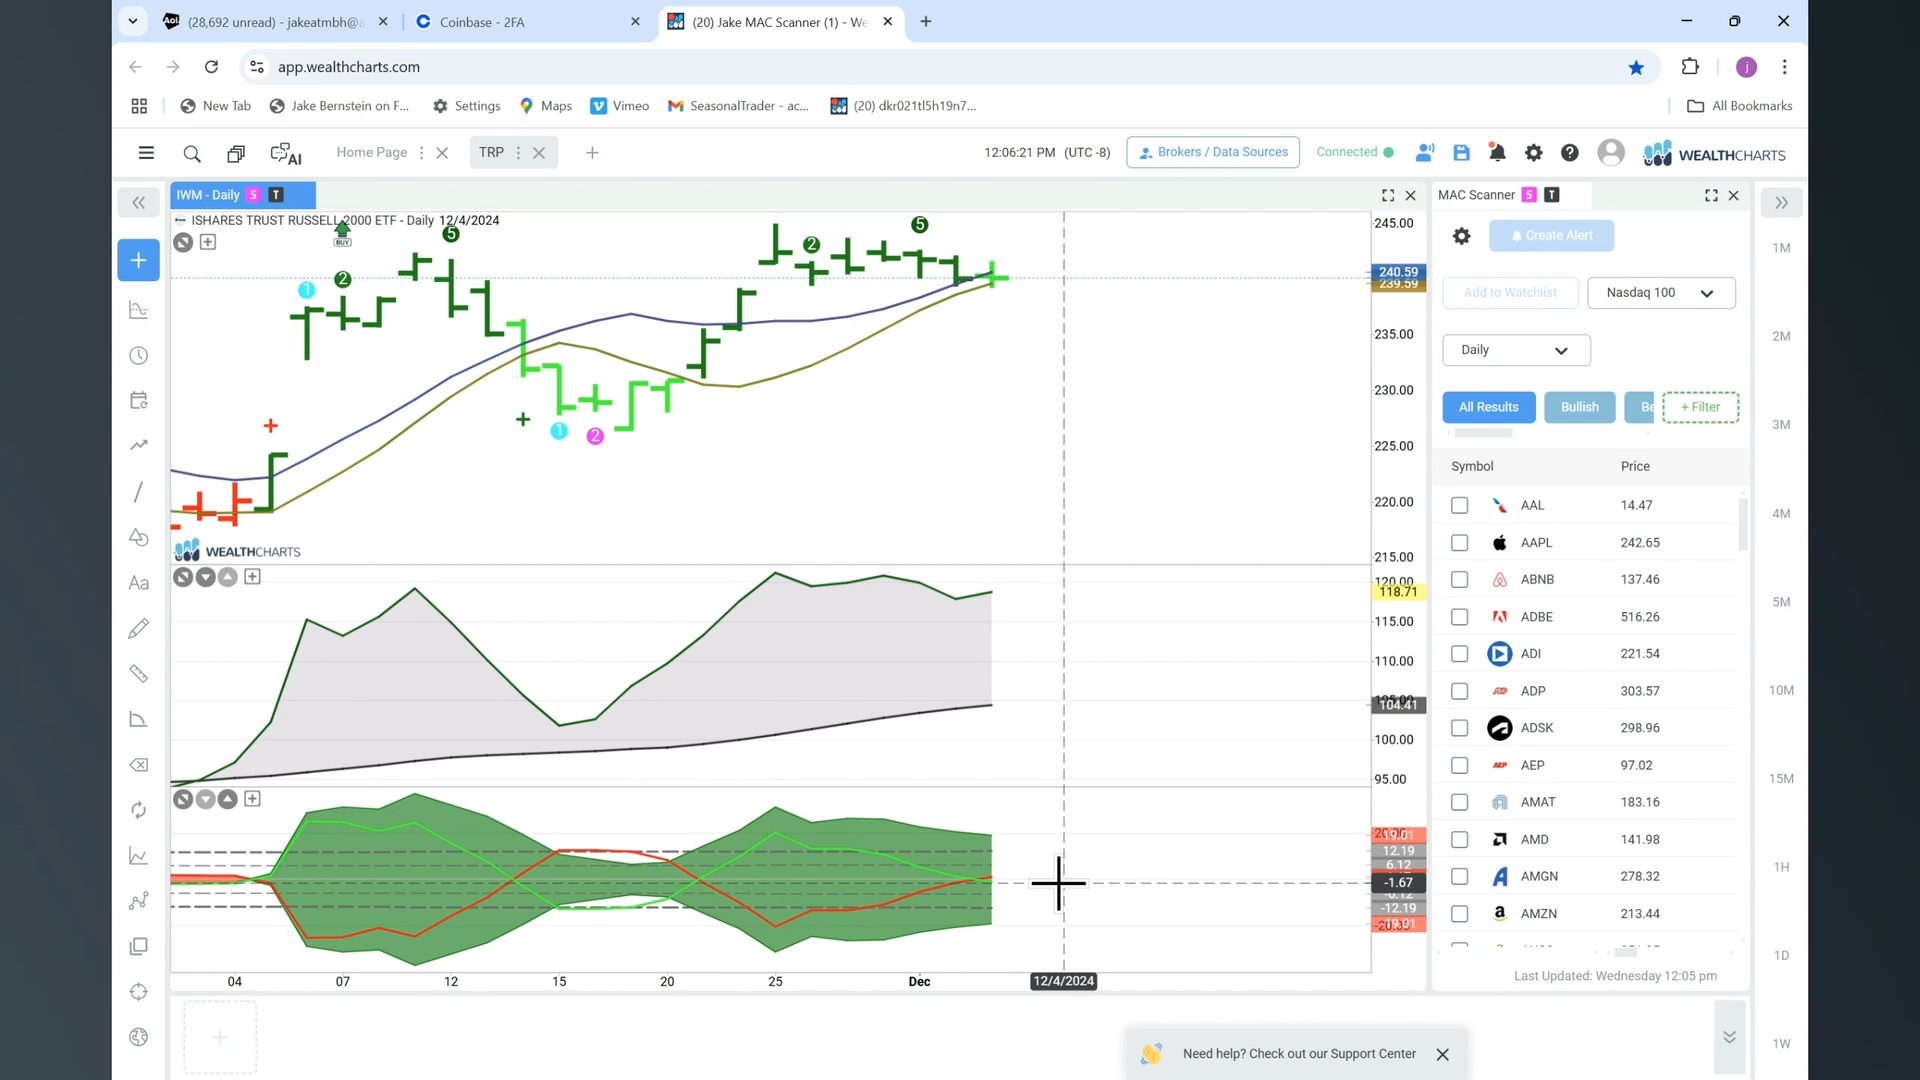
Task: Switch to the AOL mail browser tab
Action: click(x=276, y=22)
